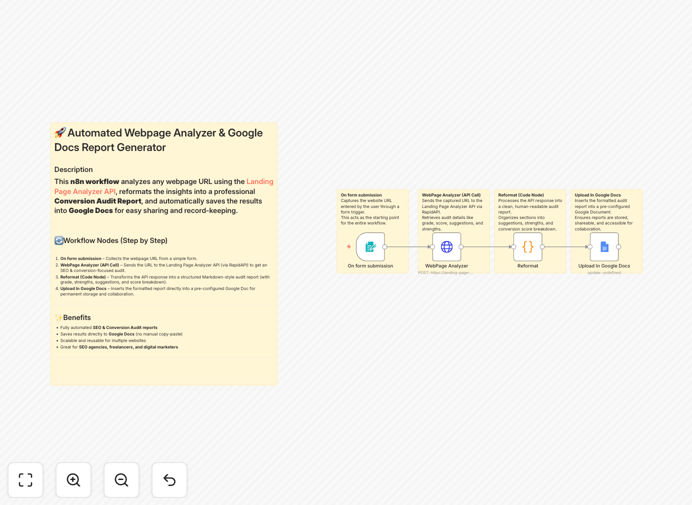
Task: Click the Workflow Nodes refresh emoji icon
Action: pyautogui.click(x=59, y=241)
